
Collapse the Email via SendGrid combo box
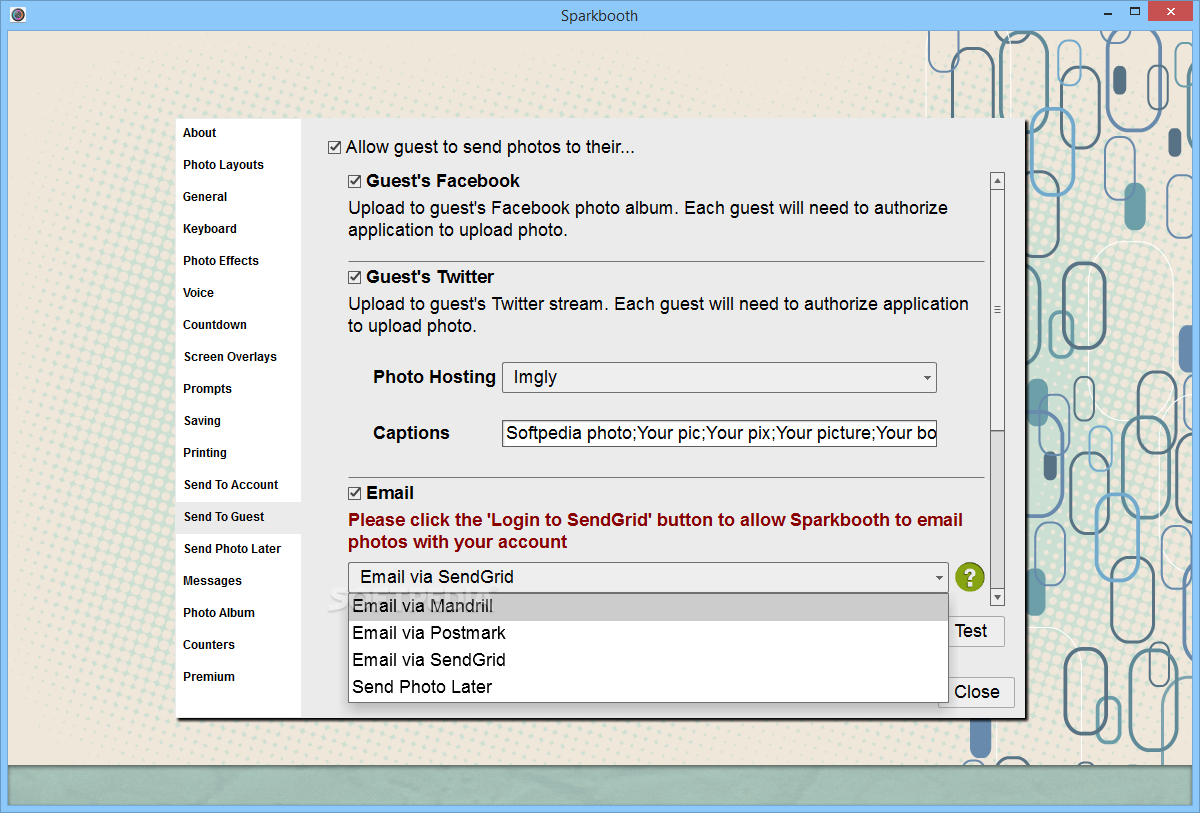[648, 577]
